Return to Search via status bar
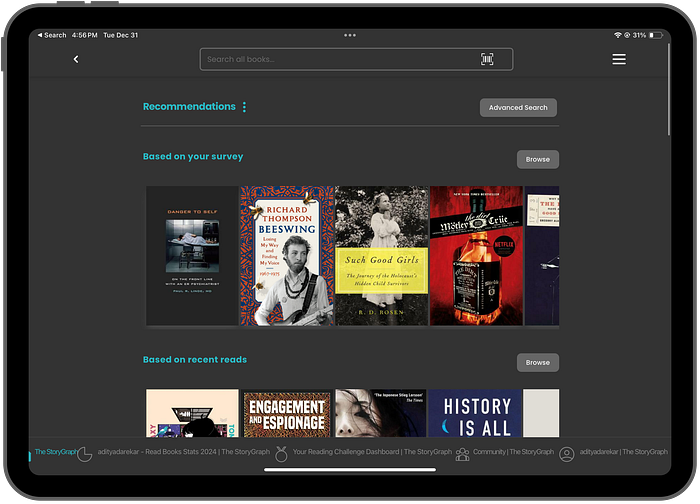 52,35
